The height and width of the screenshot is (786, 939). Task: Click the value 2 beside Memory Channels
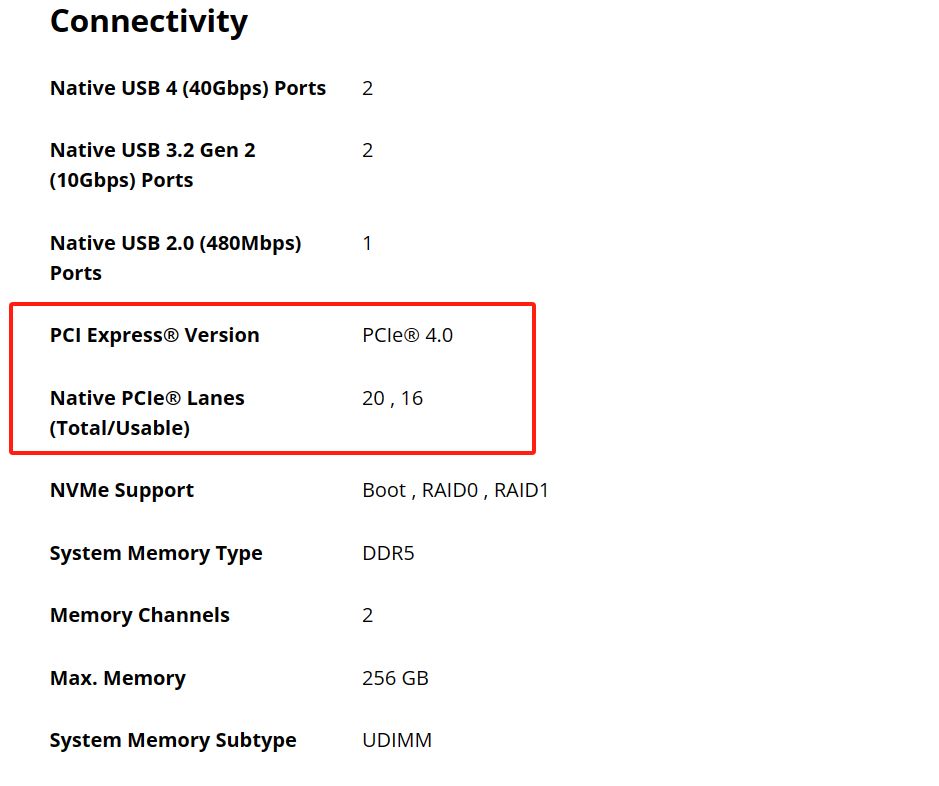(x=367, y=615)
